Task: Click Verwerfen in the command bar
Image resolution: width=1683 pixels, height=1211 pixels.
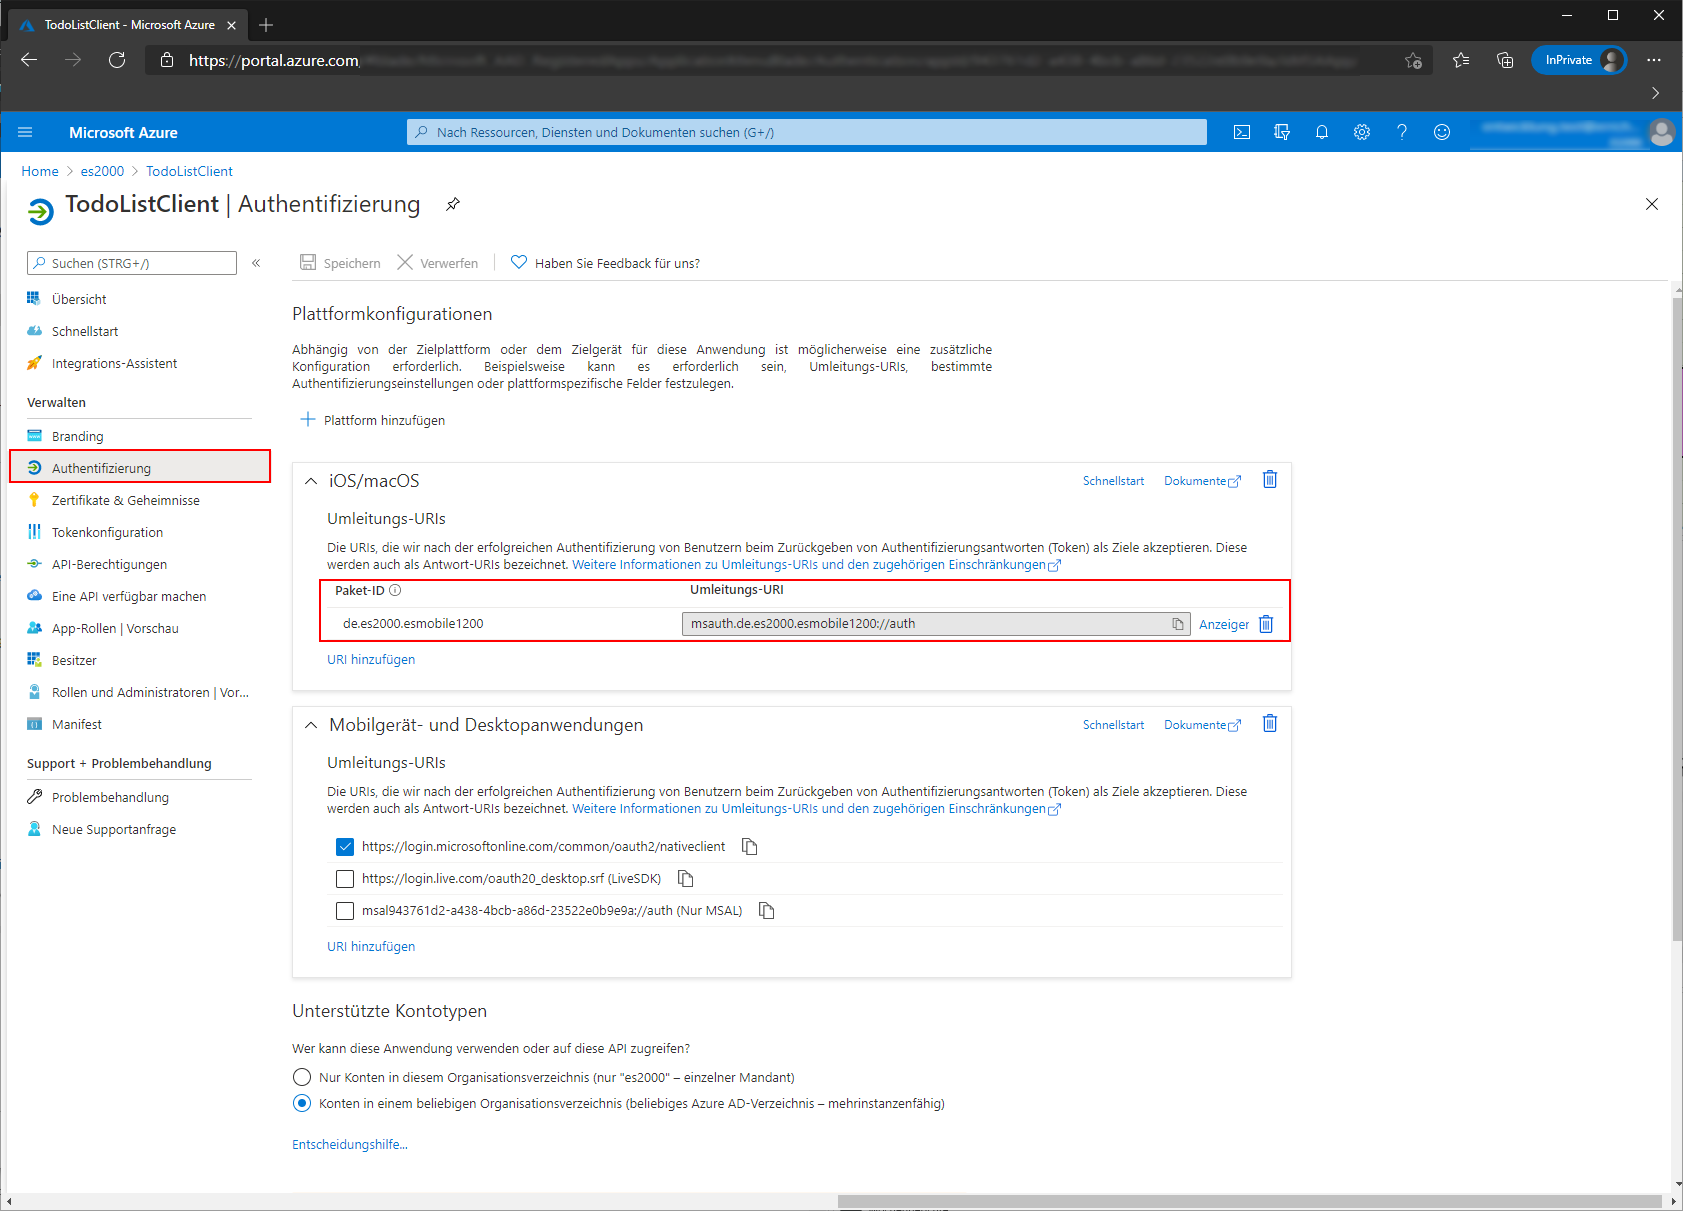Action: coord(438,263)
